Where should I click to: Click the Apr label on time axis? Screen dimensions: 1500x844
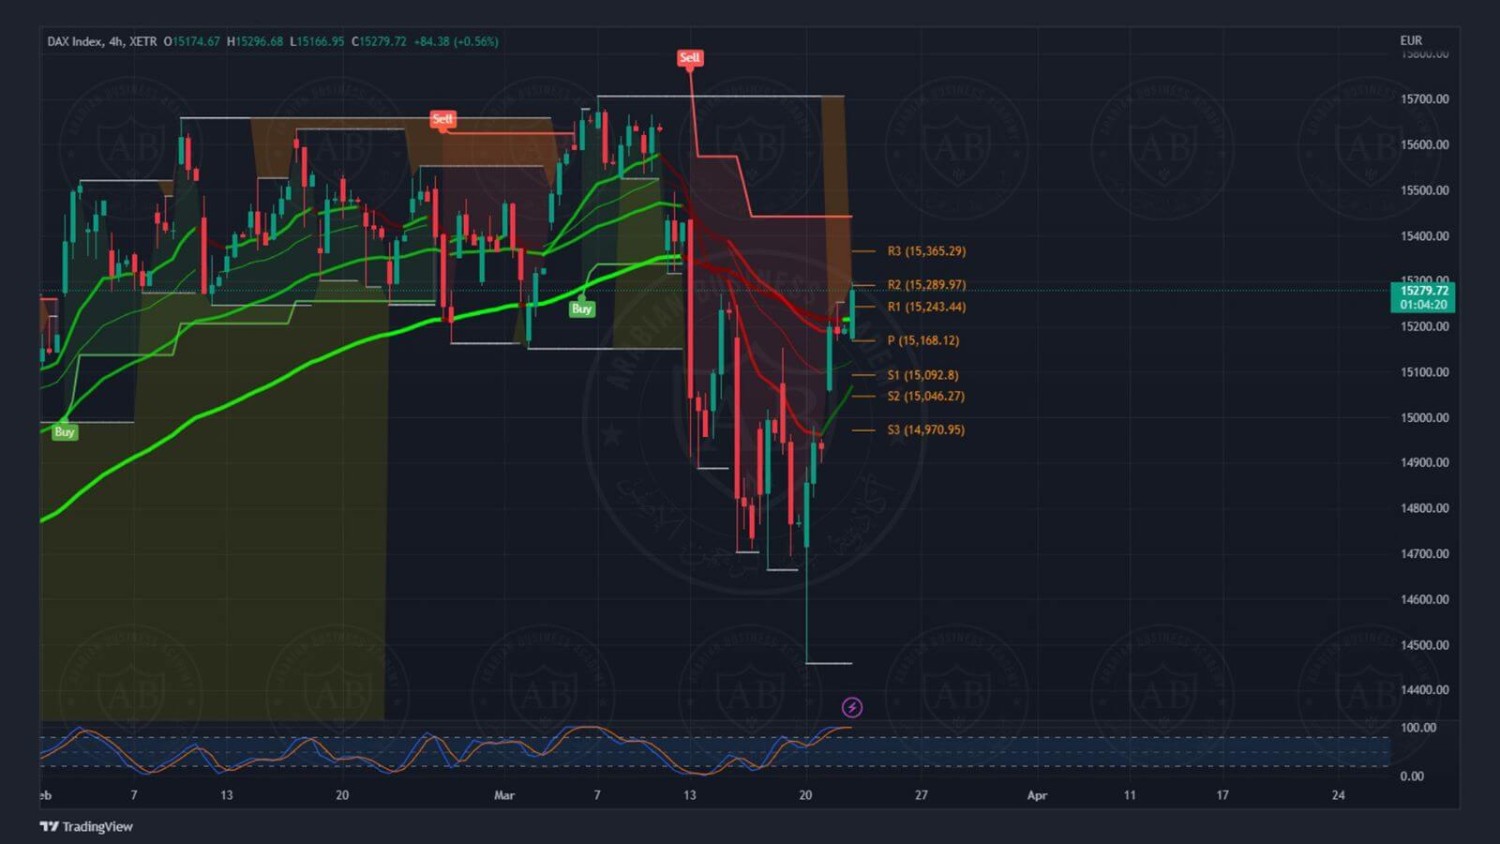pyautogui.click(x=1037, y=795)
